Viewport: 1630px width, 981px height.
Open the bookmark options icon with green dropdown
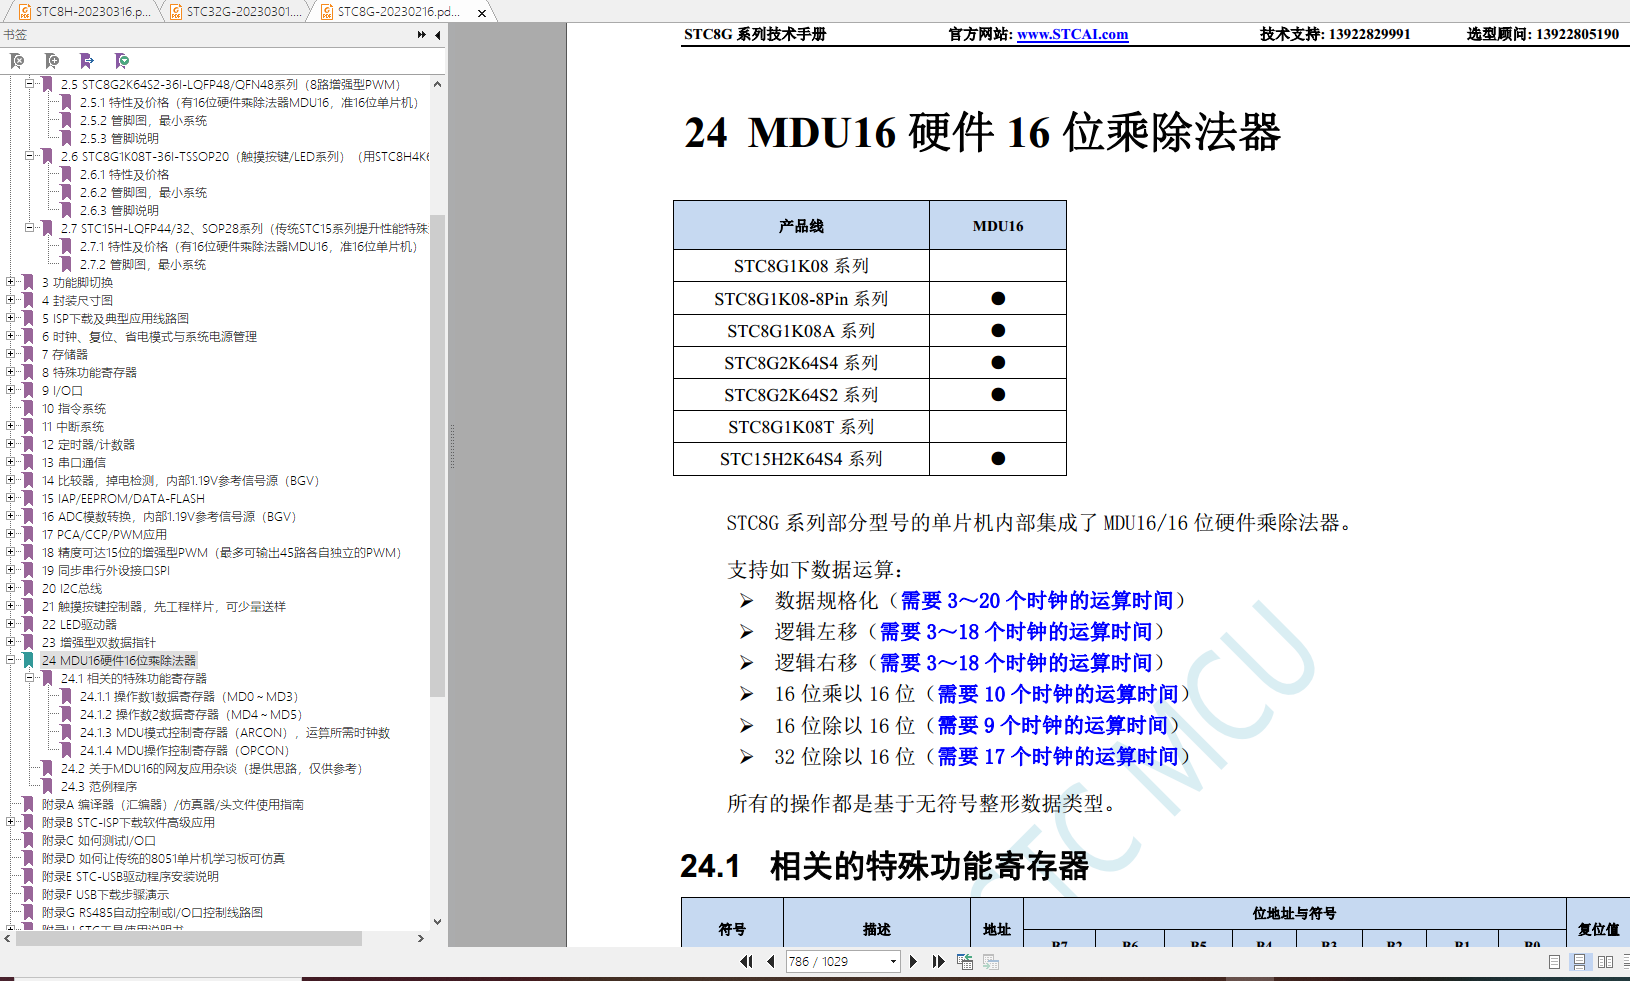[x=121, y=61]
